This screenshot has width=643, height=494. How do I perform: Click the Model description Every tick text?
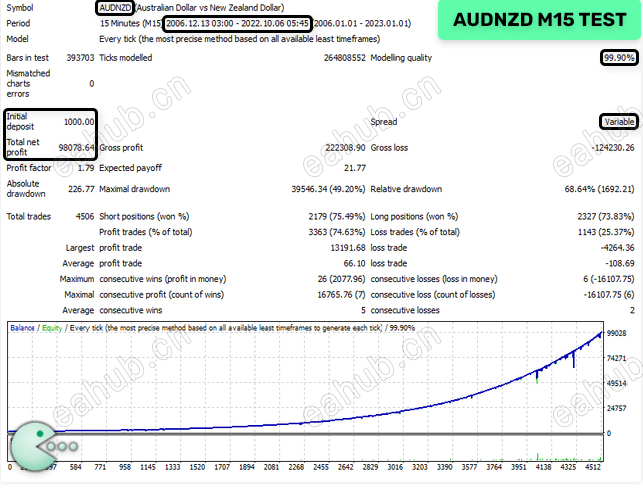pyautogui.click(x=239, y=39)
